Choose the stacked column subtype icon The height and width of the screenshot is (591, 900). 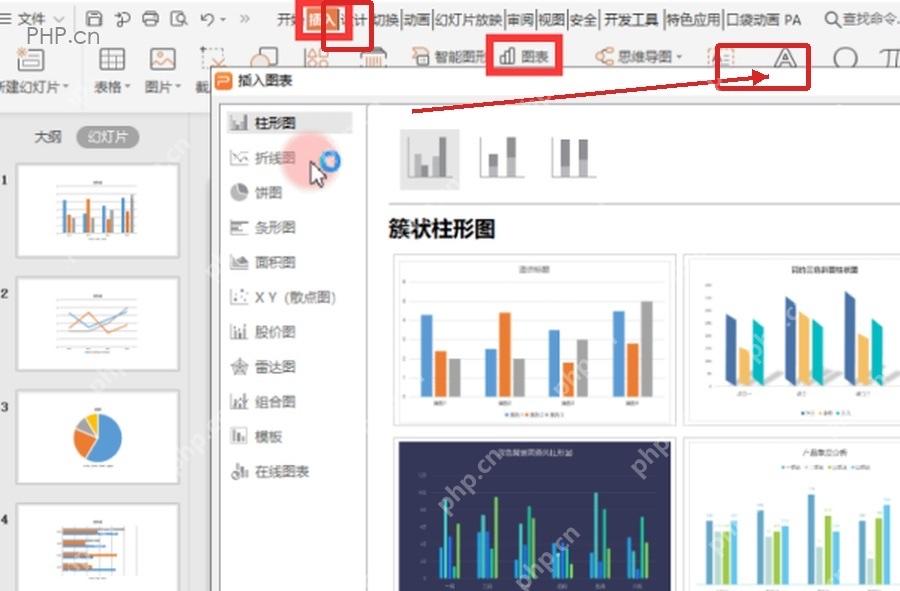[x=501, y=157]
